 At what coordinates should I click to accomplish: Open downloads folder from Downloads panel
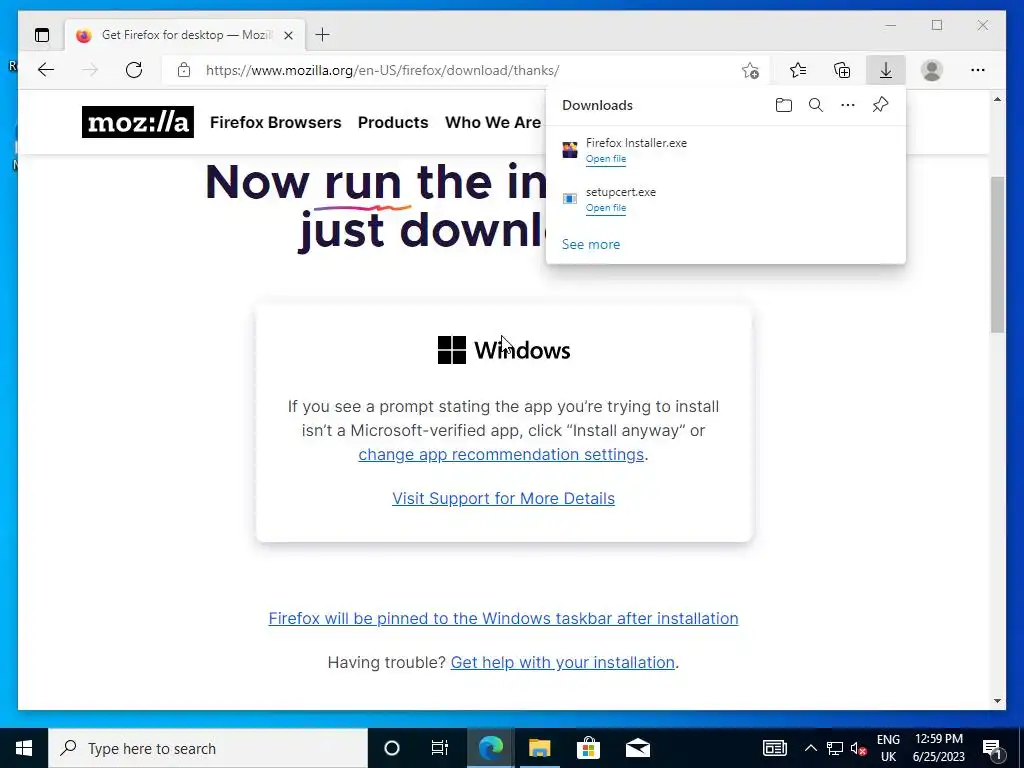(x=784, y=105)
